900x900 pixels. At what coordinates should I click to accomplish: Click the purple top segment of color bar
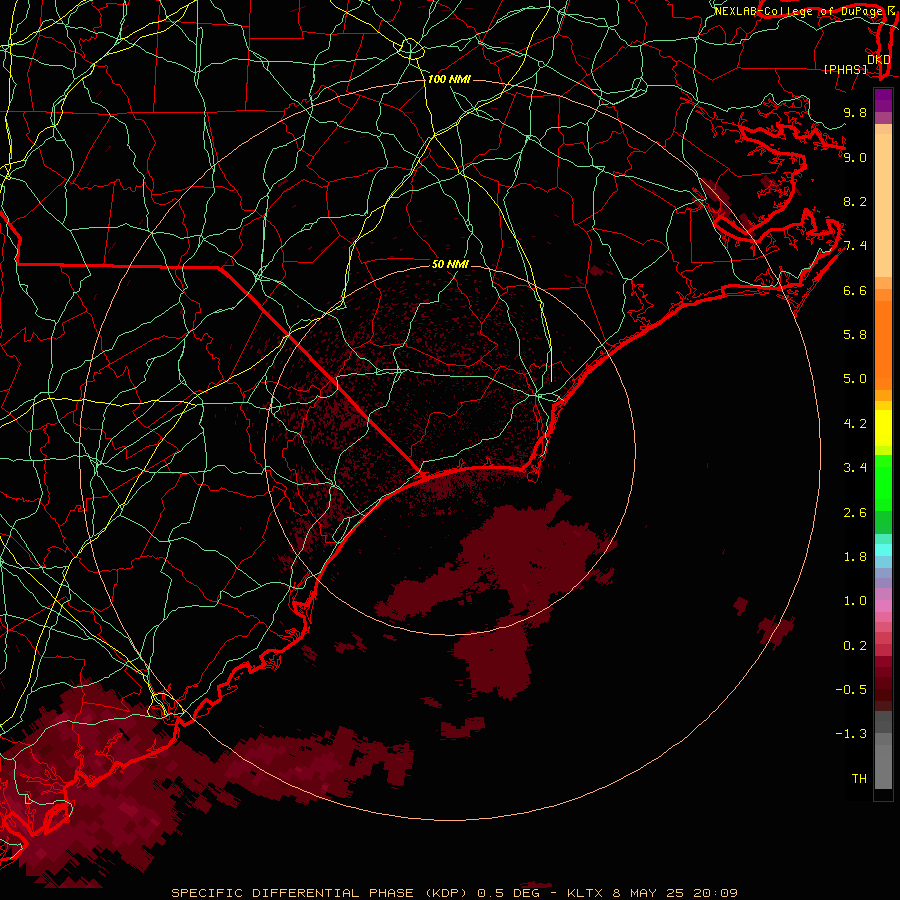tap(883, 100)
